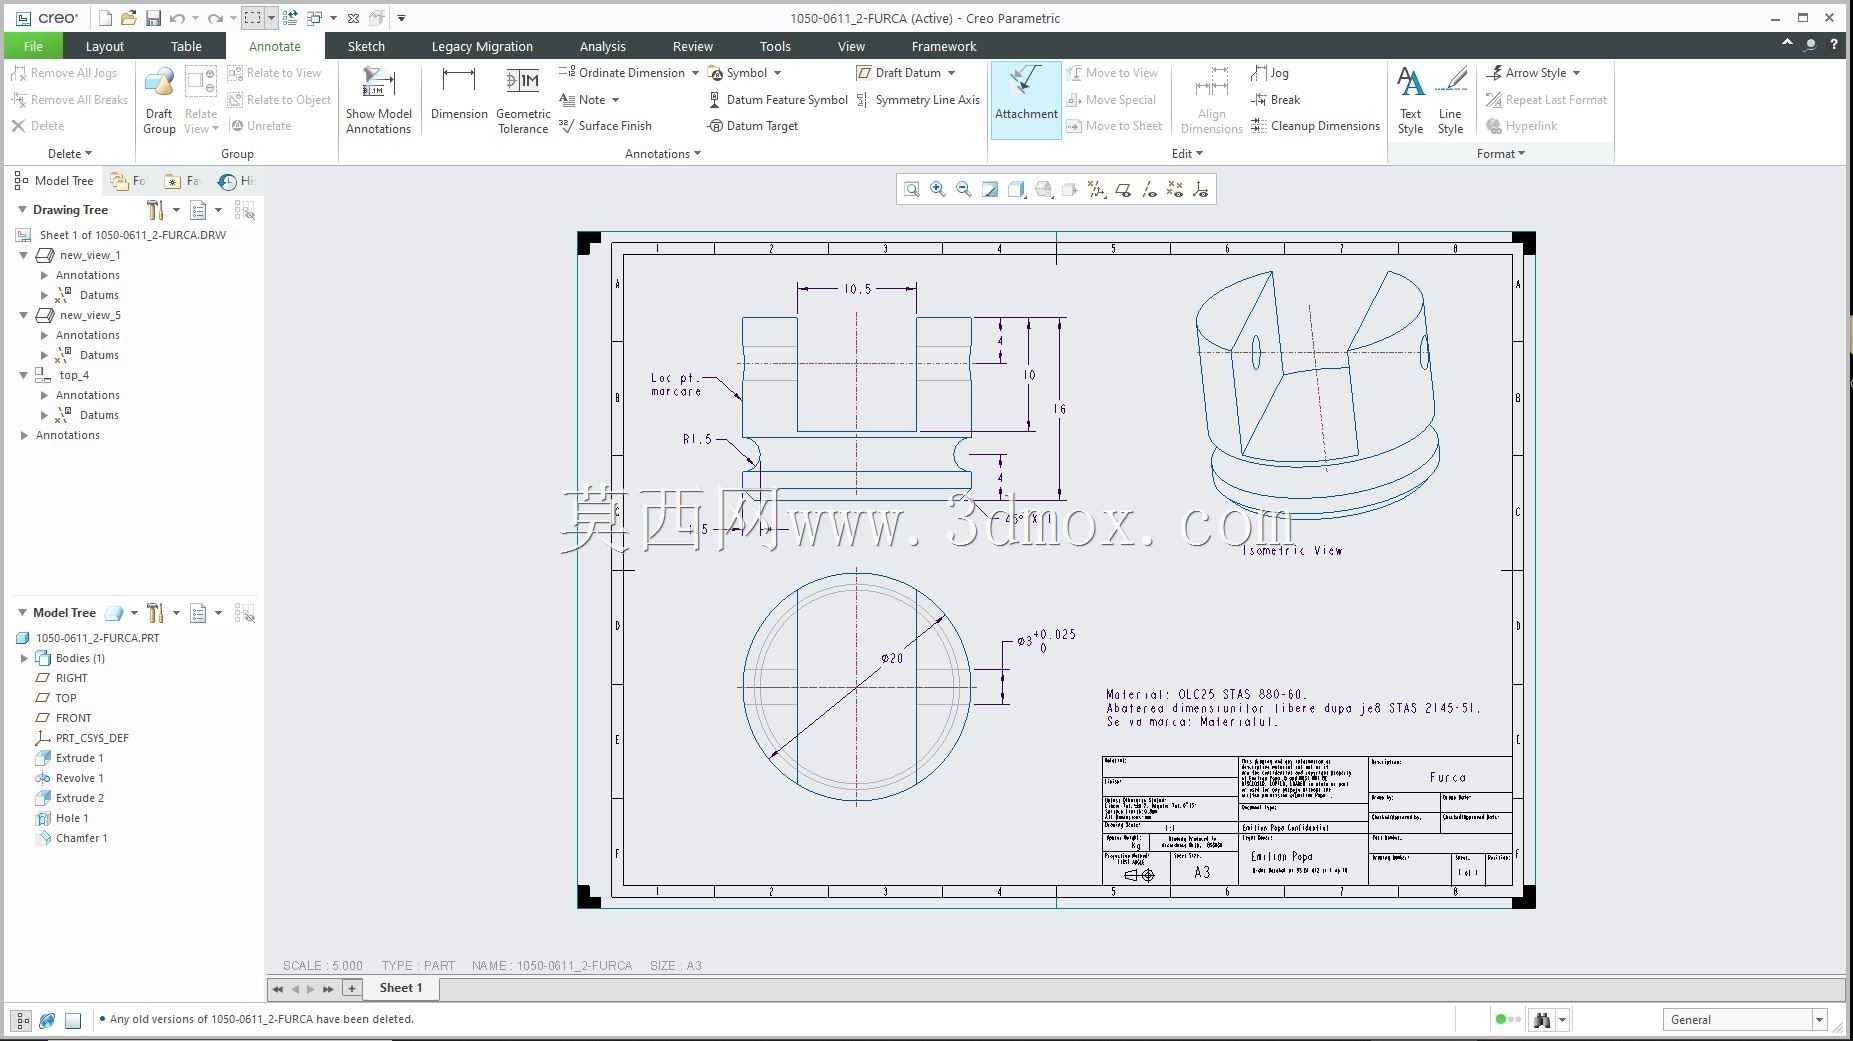Viewport: 1853px width, 1041px height.
Task: Toggle point display in graphics toolbar
Action: (x=1175, y=189)
